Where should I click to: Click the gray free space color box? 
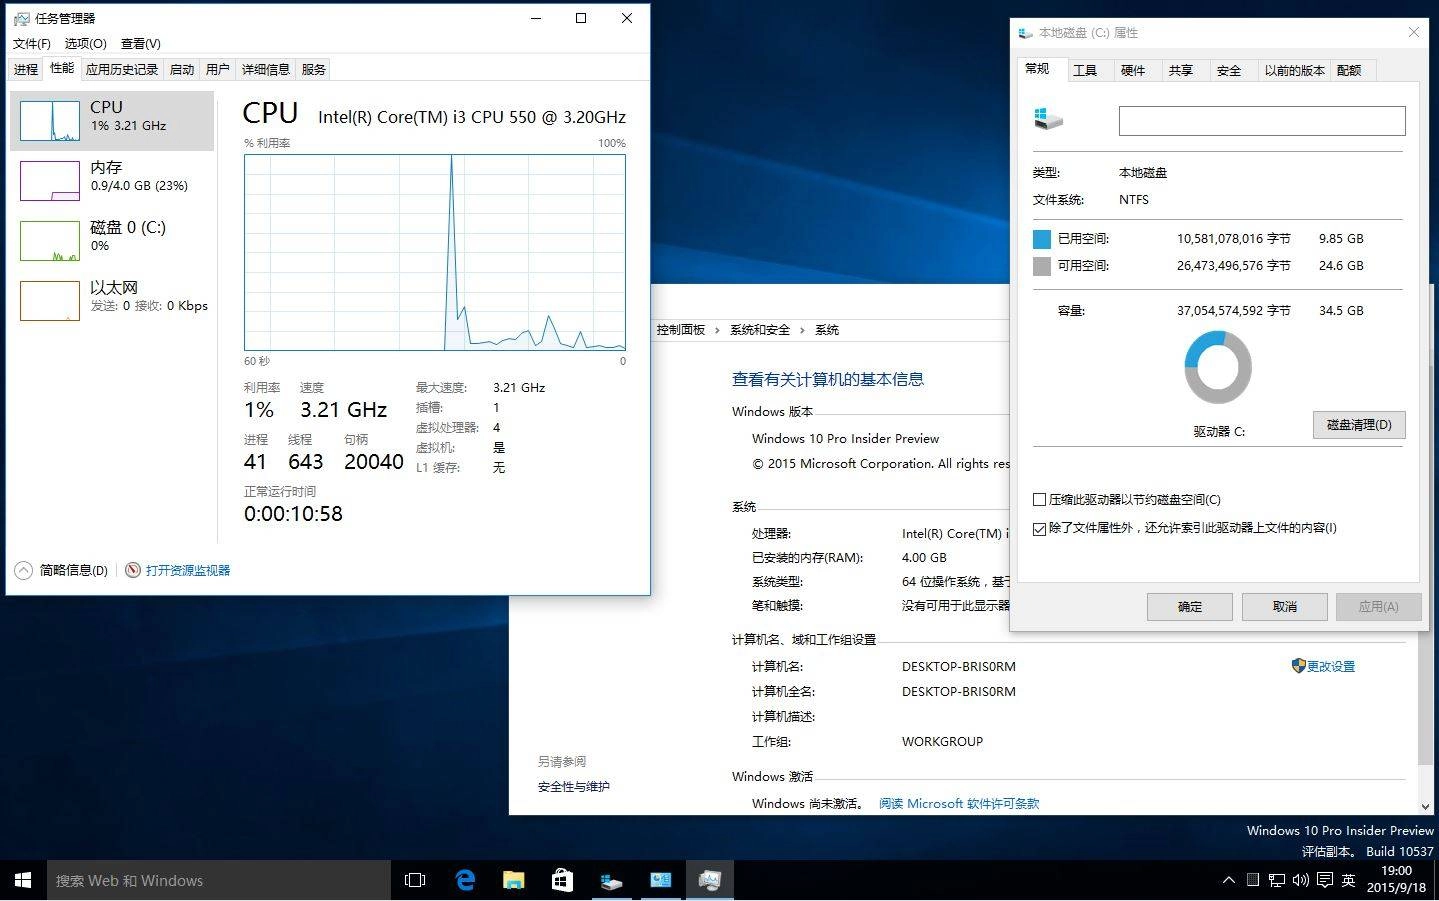1042,266
